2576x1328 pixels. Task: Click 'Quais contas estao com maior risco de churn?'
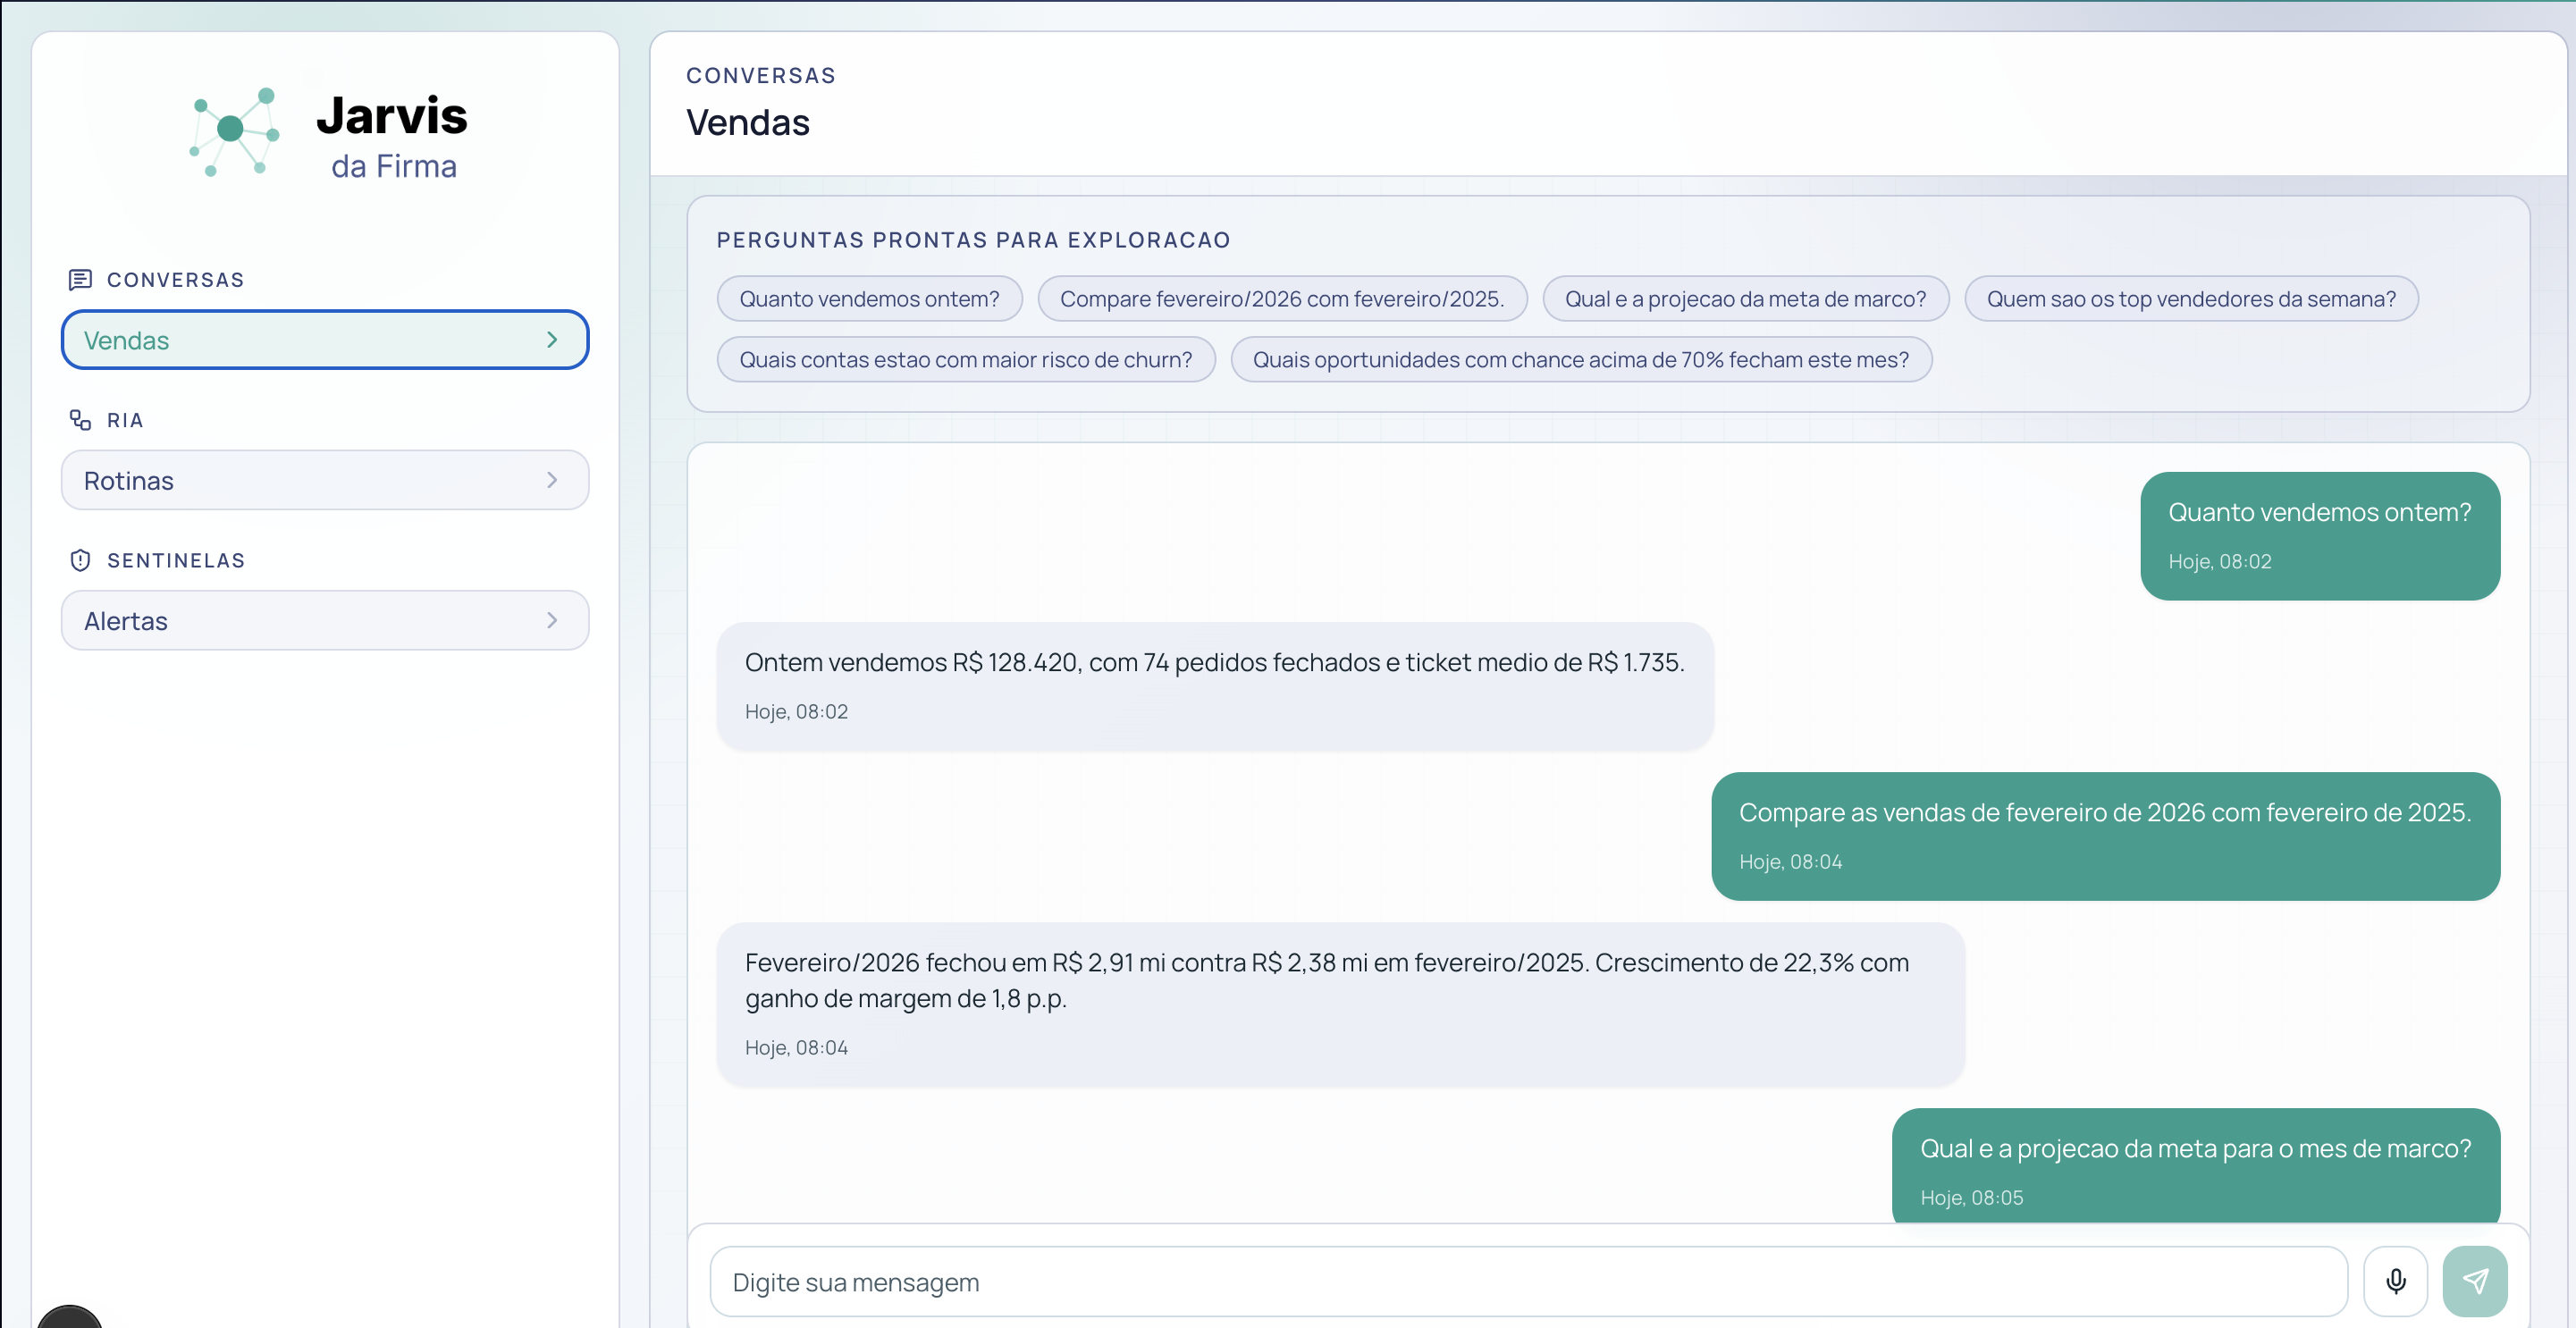pos(965,359)
